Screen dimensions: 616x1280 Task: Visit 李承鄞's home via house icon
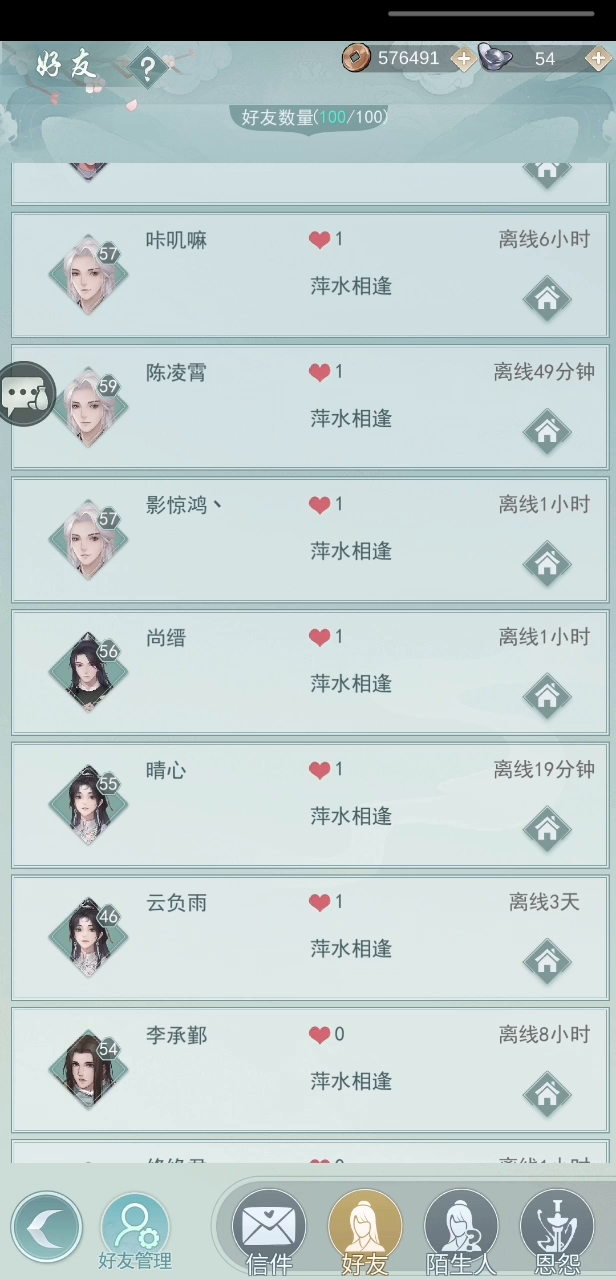pos(547,1094)
